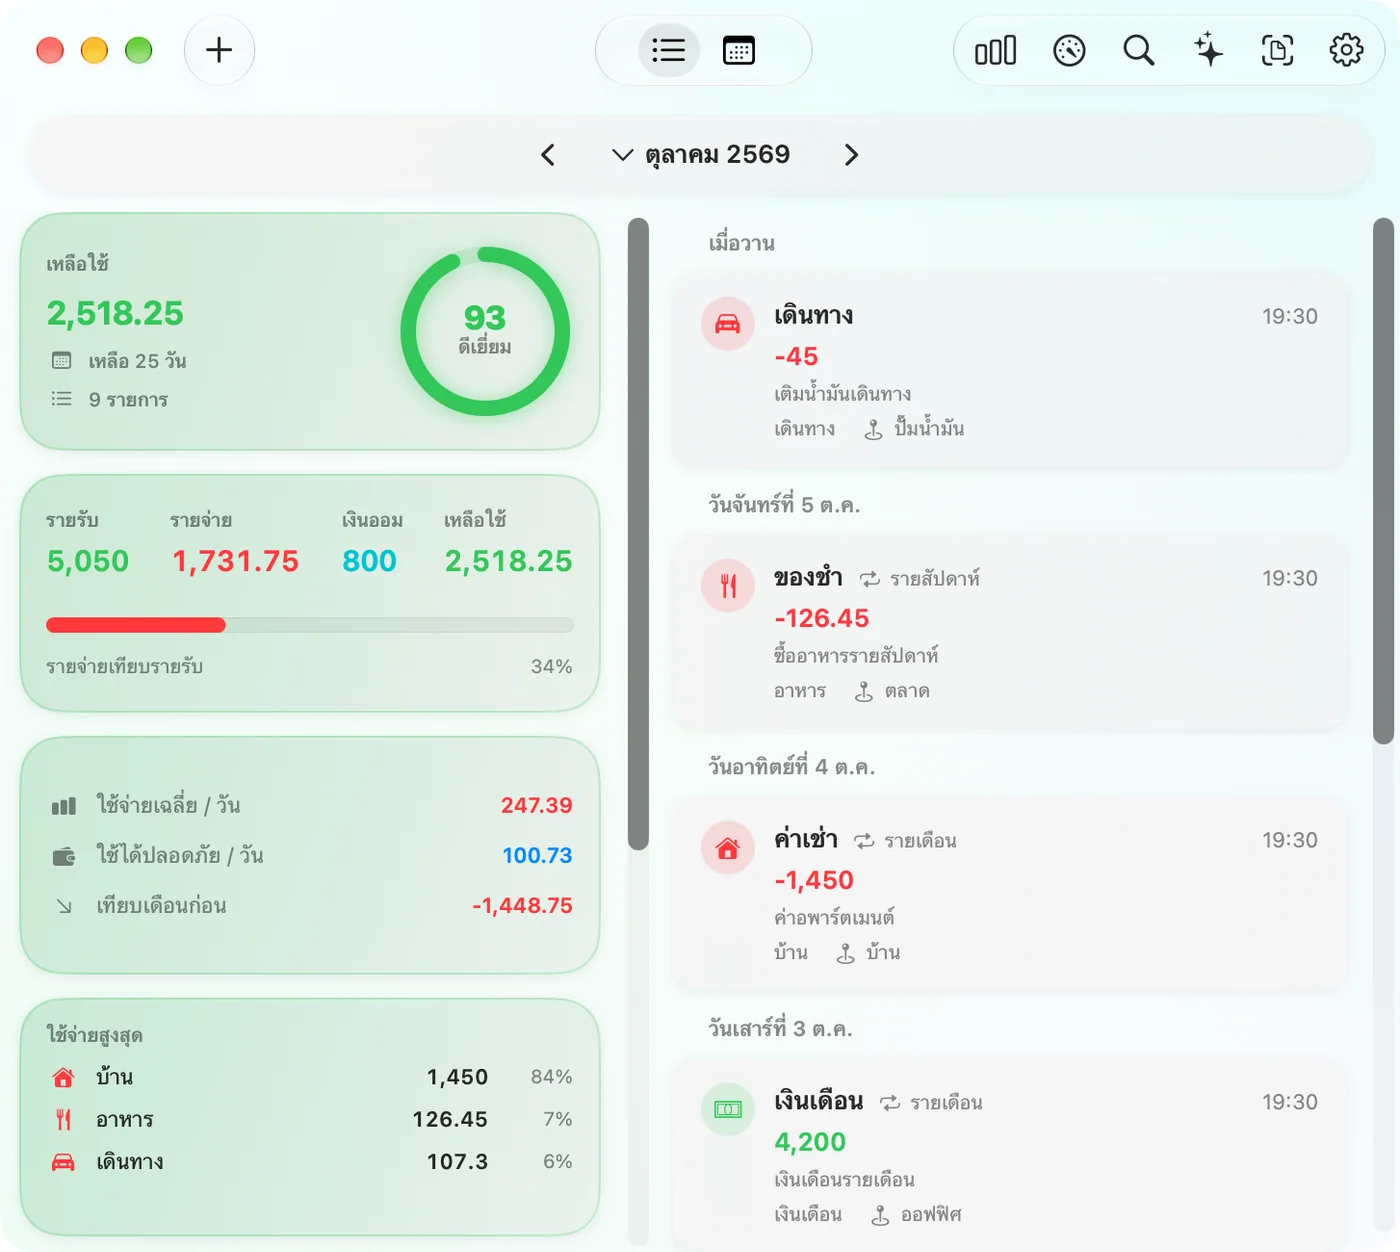
Task: Open the เงินเดือน 4,200 transaction
Action: click(x=1010, y=1157)
